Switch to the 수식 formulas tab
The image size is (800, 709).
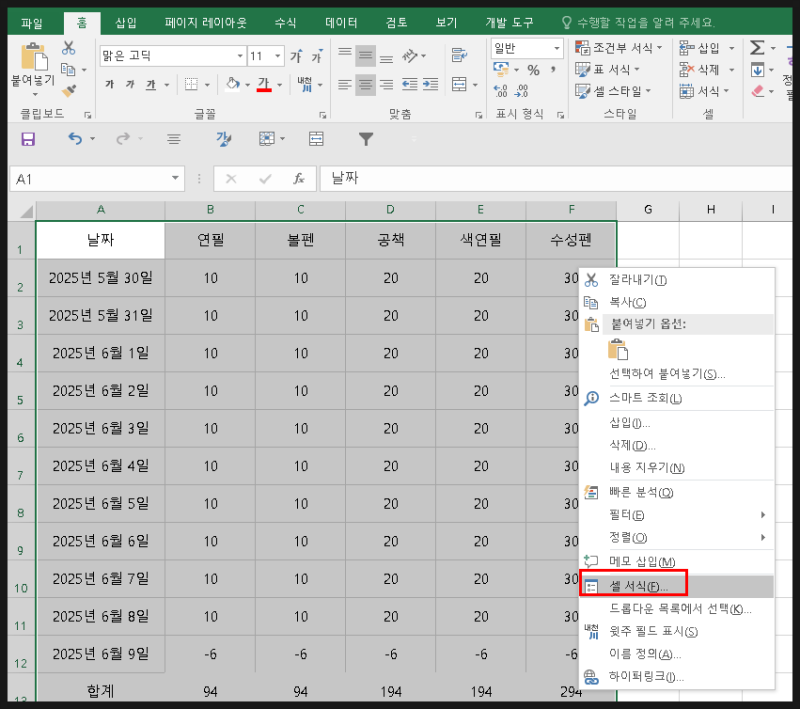[285, 22]
